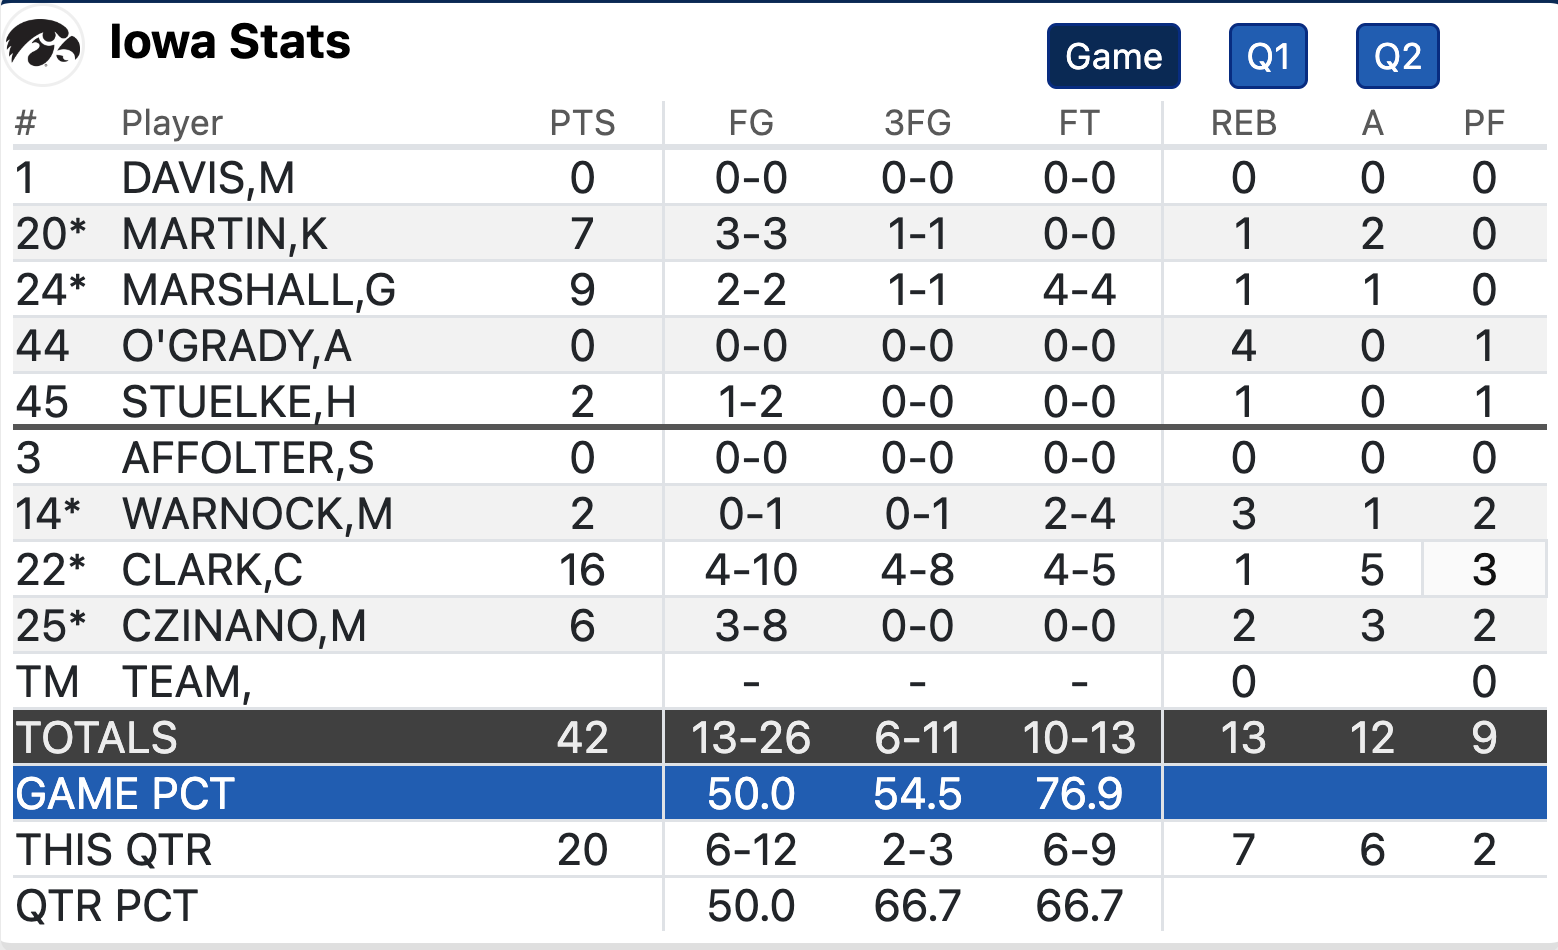Select the TEAM row rebounds entry

[1242, 681]
